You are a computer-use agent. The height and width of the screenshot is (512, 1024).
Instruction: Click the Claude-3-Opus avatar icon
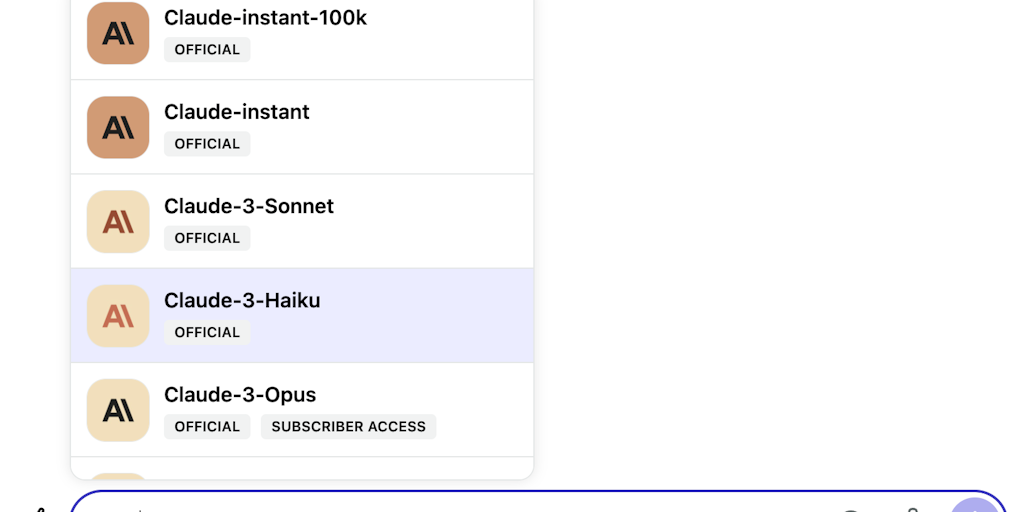(118, 410)
